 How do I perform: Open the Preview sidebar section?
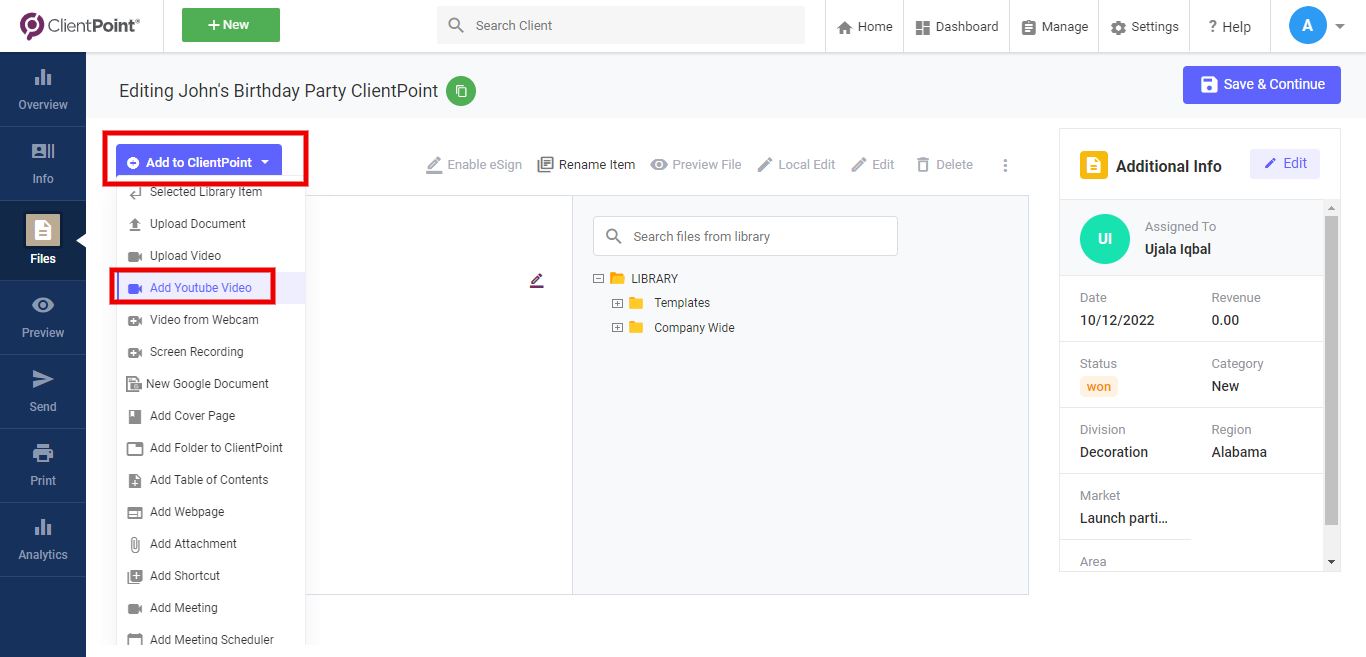(x=43, y=318)
